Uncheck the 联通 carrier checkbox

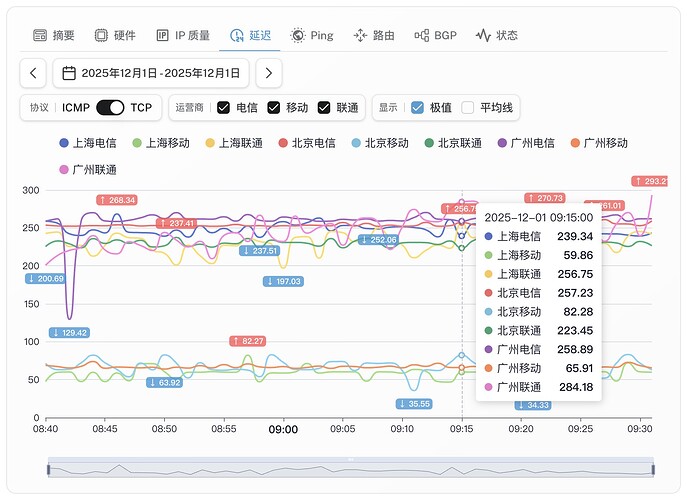click(324, 107)
